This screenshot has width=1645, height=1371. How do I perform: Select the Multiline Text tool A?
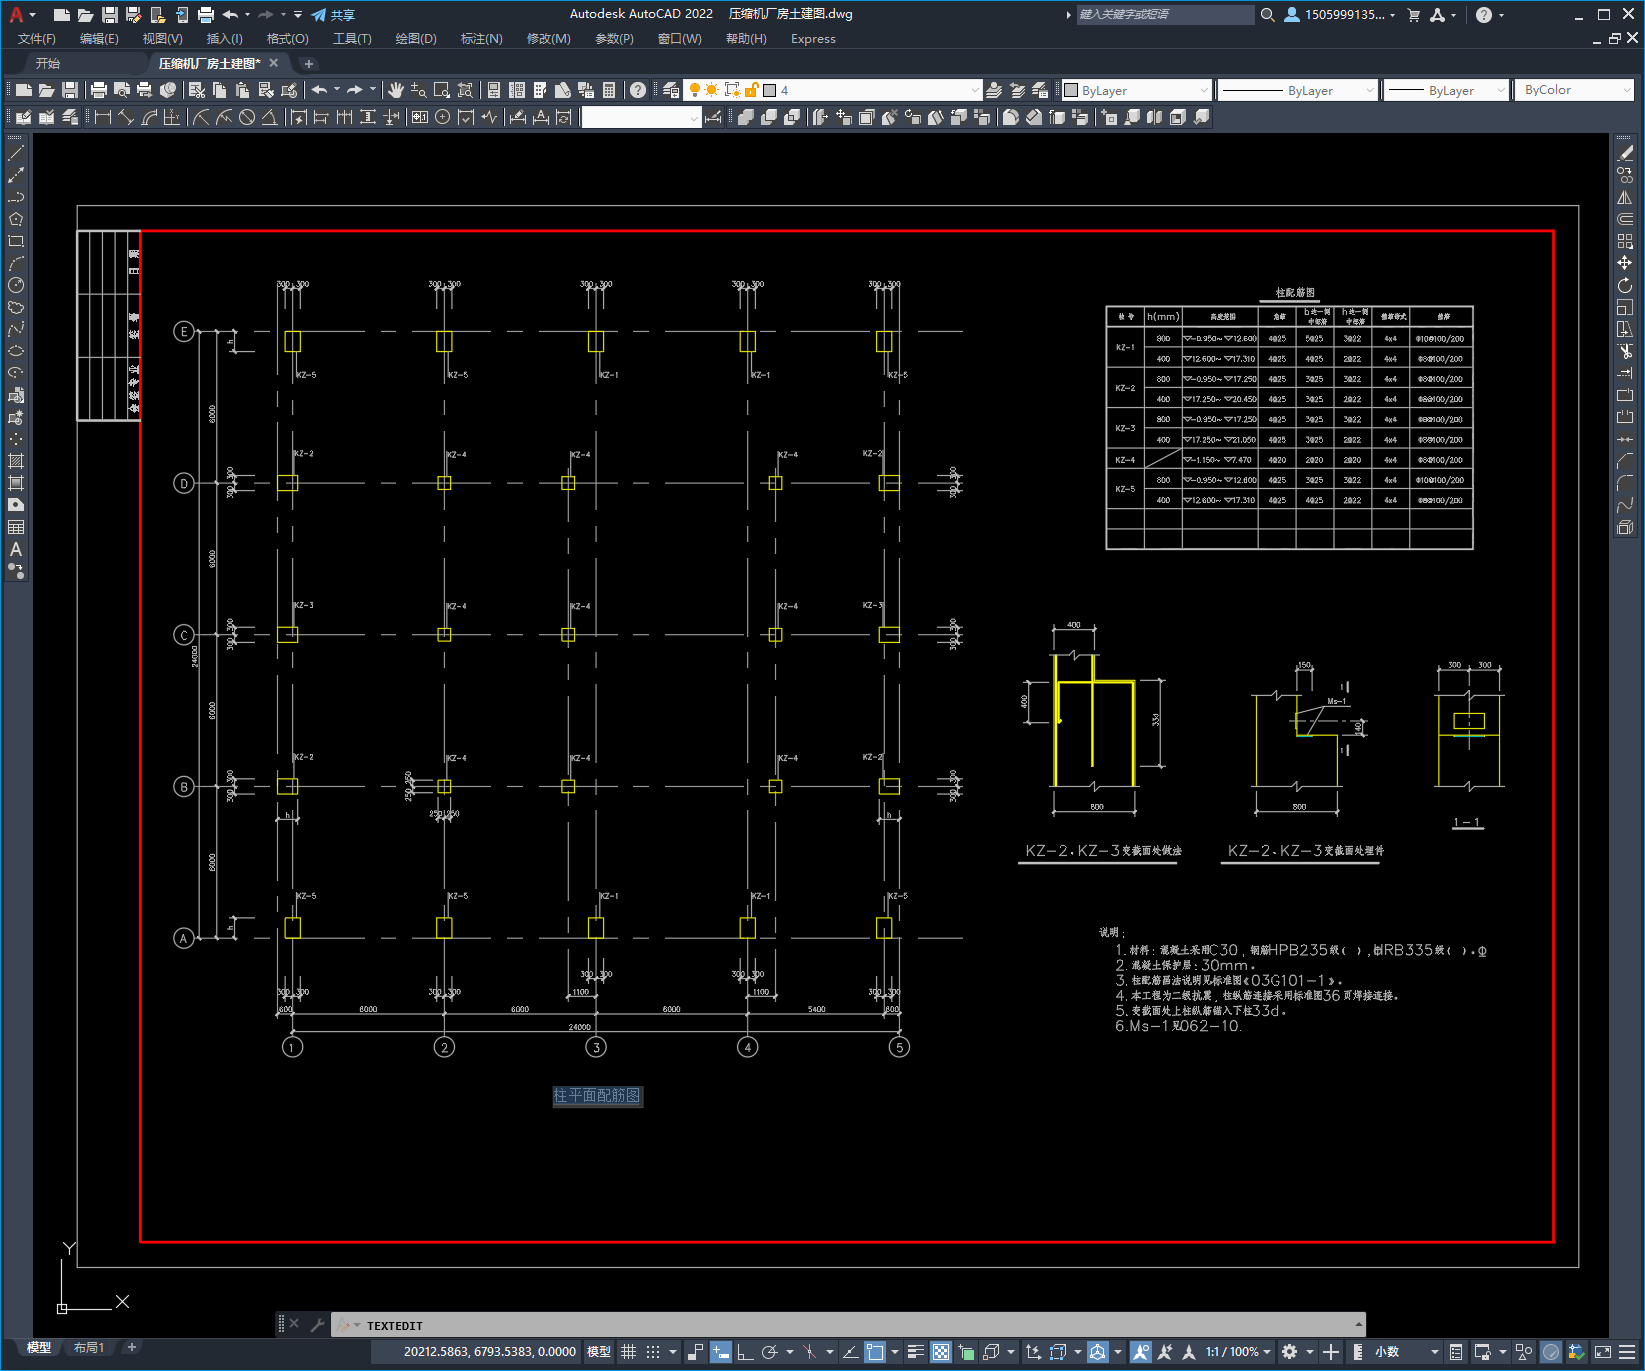click(x=16, y=549)
